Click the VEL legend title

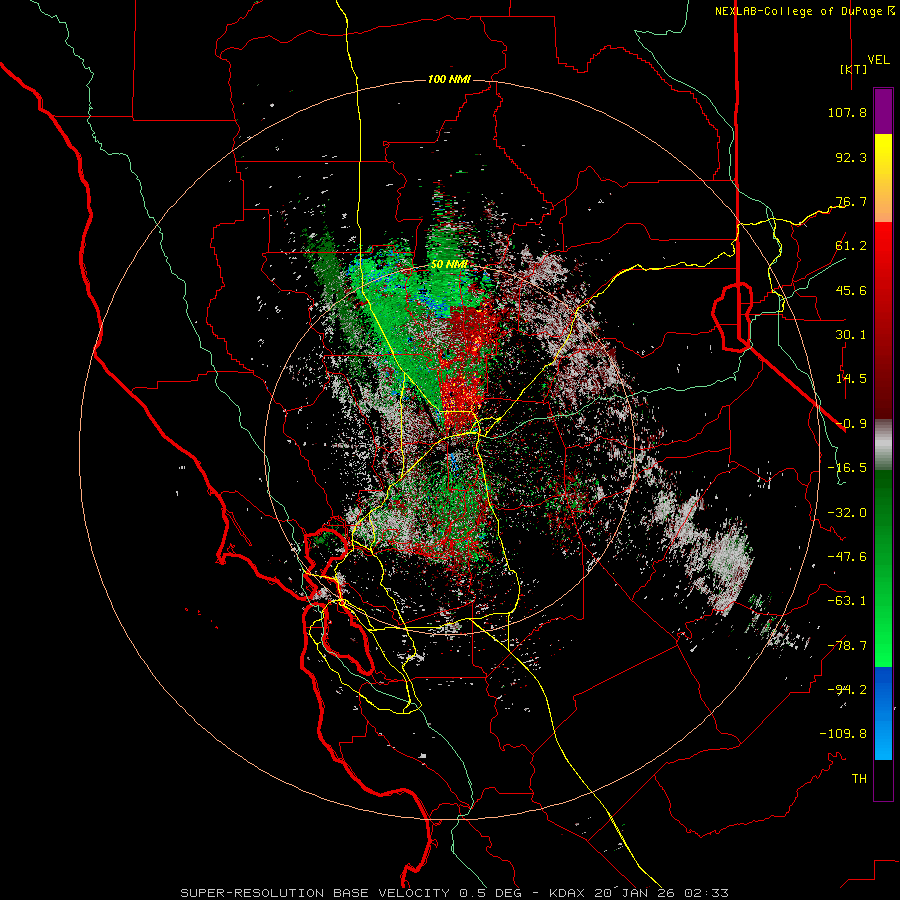[878, 60]
